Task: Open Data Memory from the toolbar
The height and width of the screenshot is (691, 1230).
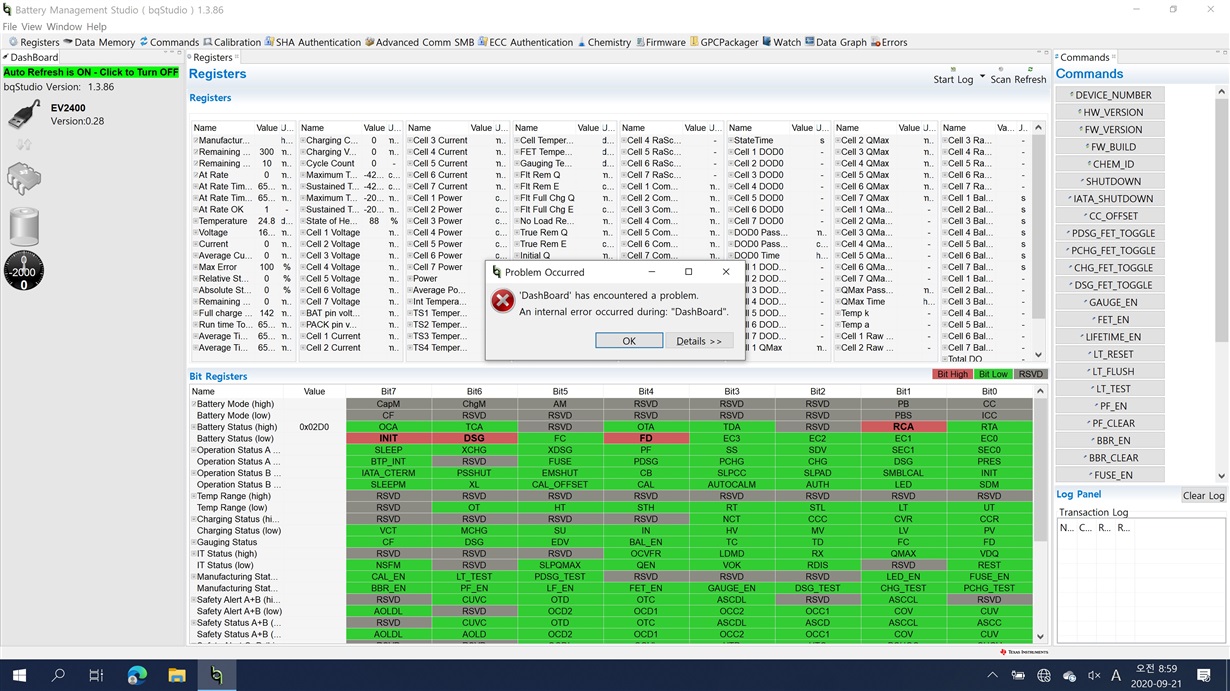Action: 98,42
